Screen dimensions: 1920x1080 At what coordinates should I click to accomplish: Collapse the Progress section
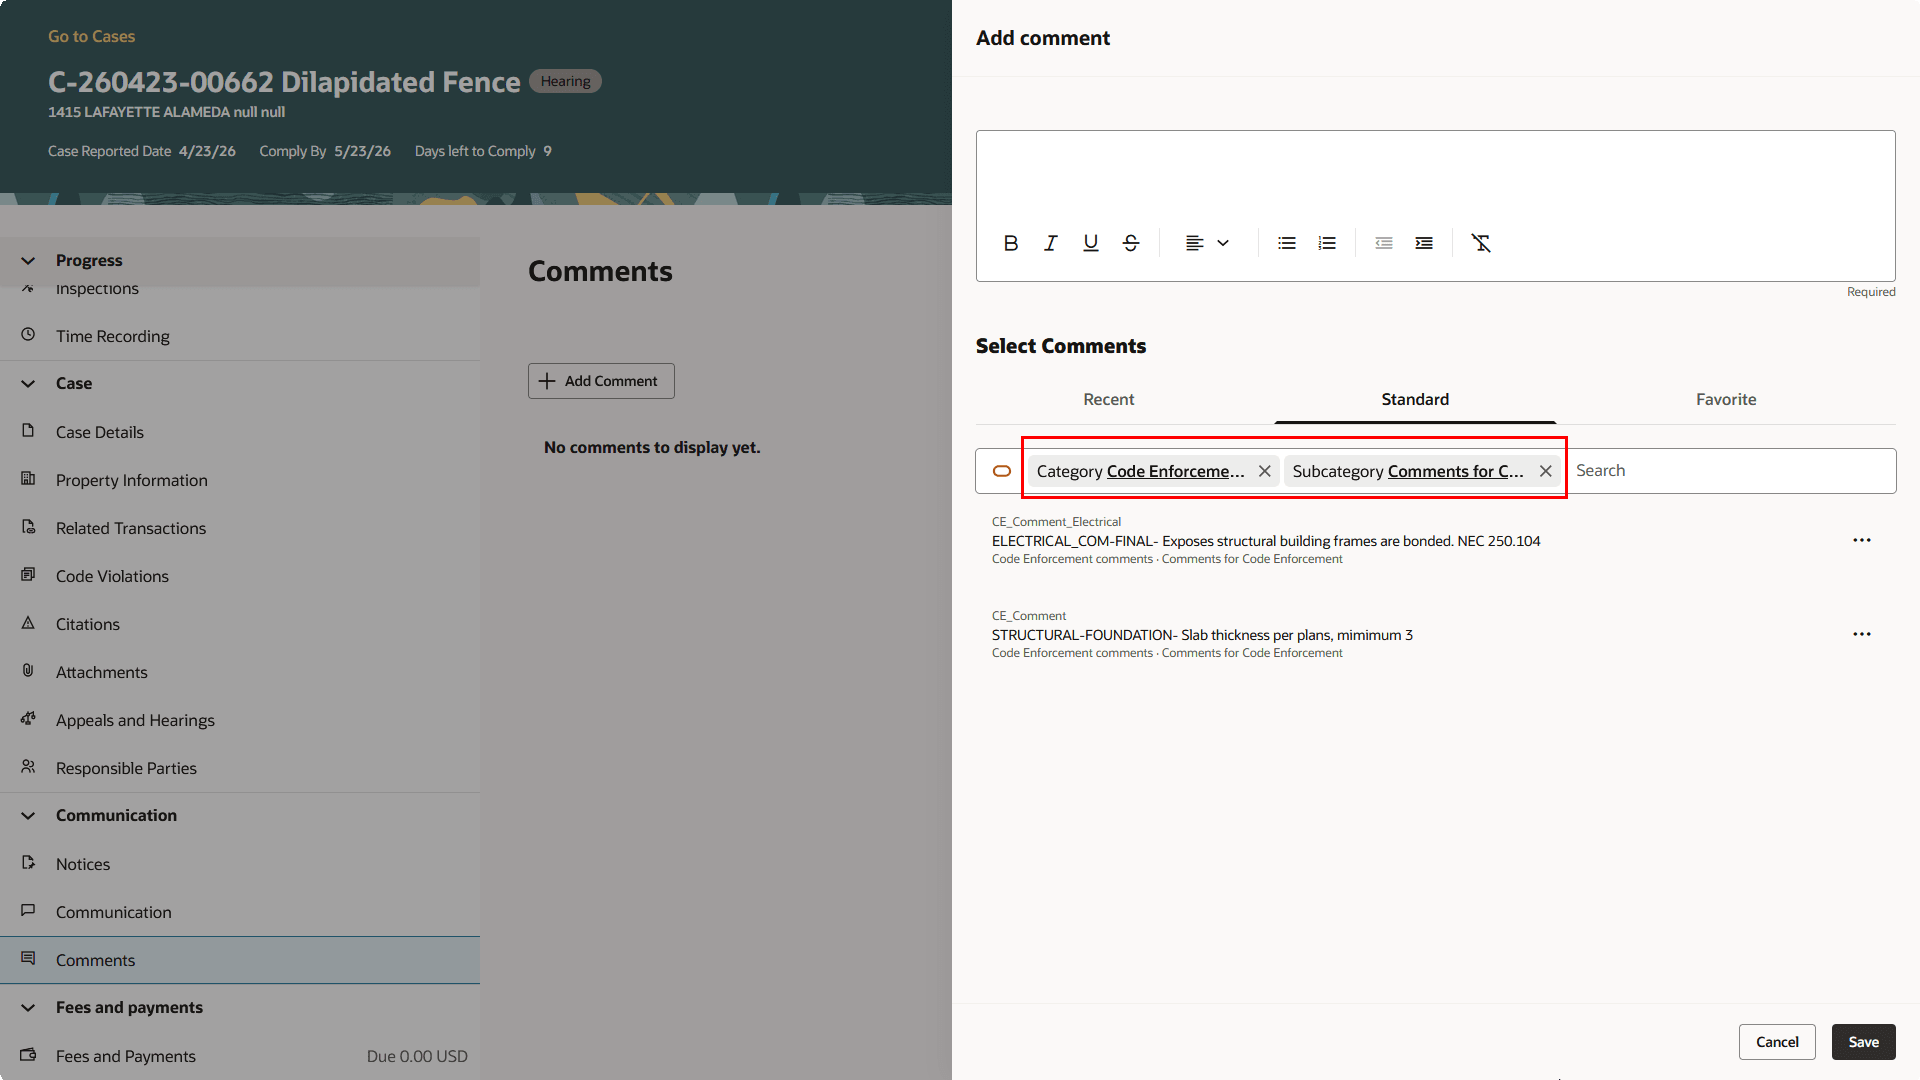28,260
